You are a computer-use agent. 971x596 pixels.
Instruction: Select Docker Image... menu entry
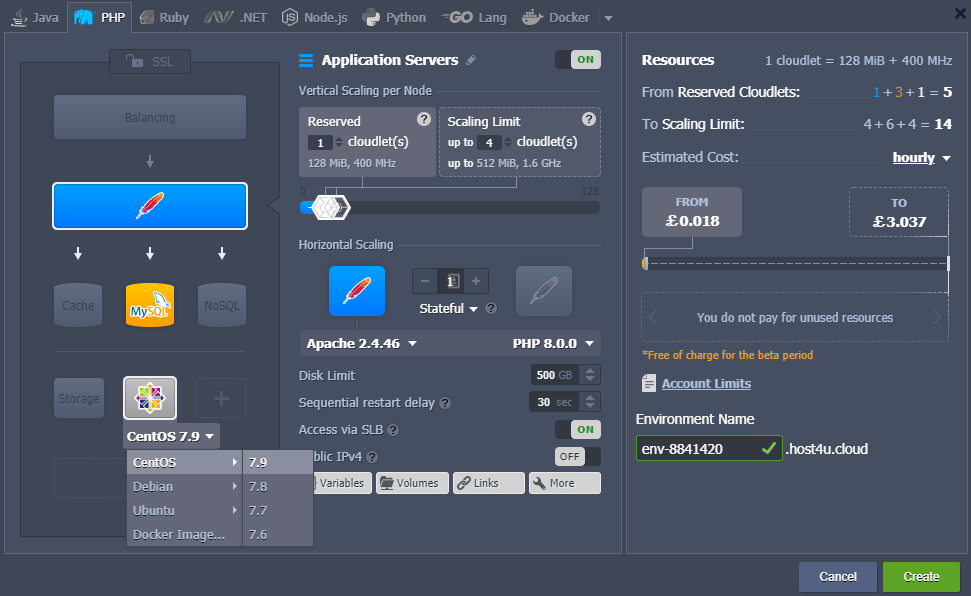185,534
